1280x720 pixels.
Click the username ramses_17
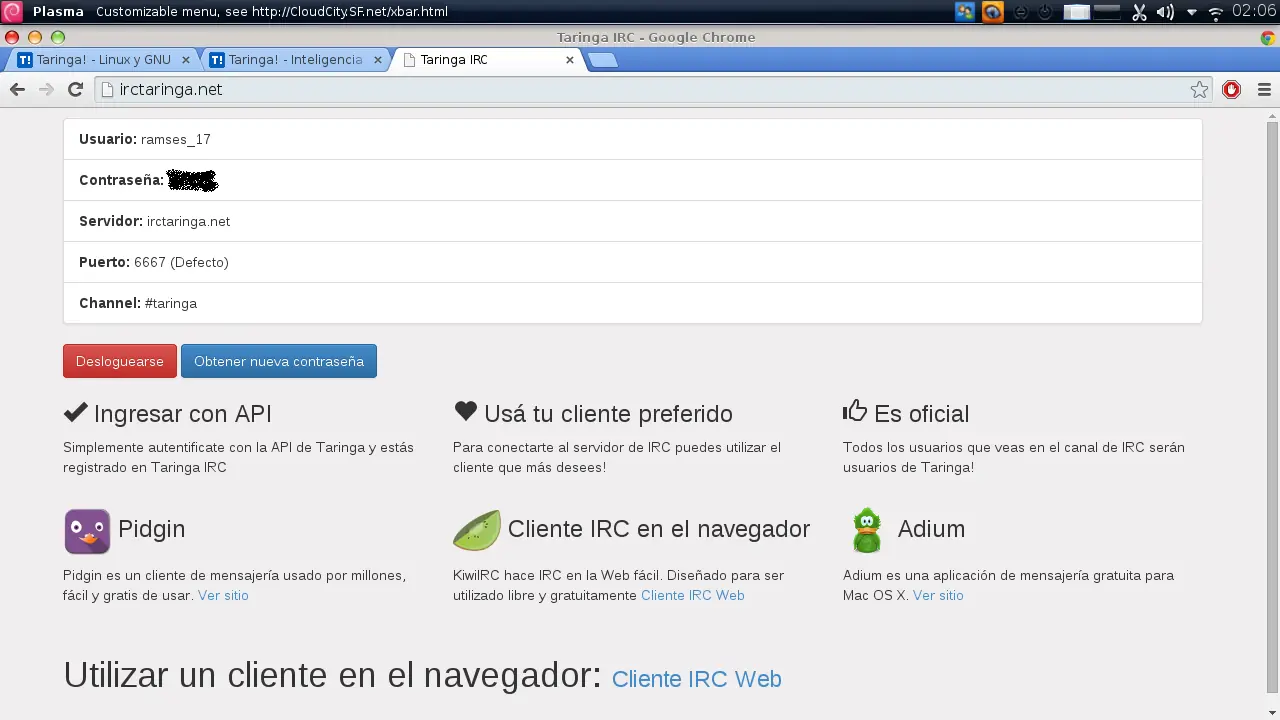pos(176,139)
